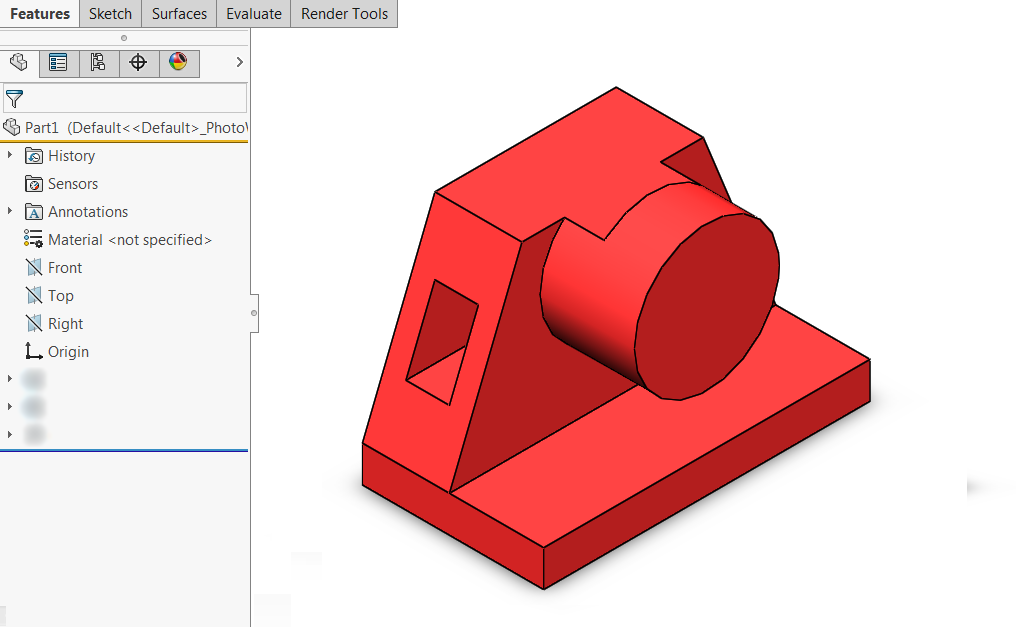Select the Front plane in the tree
This screenshot has width=1016, height=627.
tap(65, 268)
